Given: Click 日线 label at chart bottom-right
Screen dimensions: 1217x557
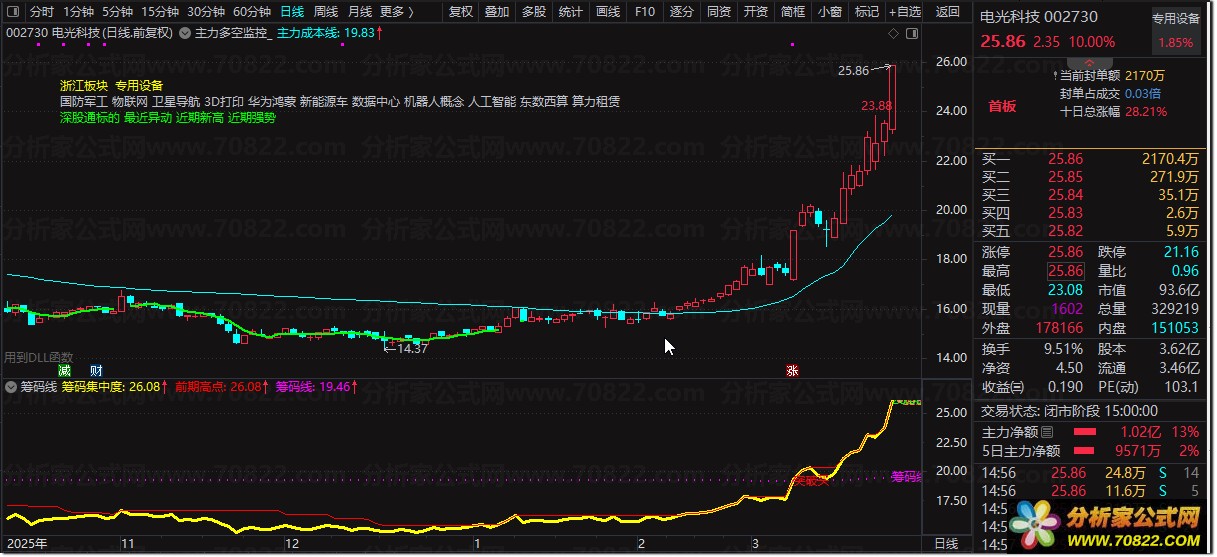Looking at the screenshot, I should [946, 544].
